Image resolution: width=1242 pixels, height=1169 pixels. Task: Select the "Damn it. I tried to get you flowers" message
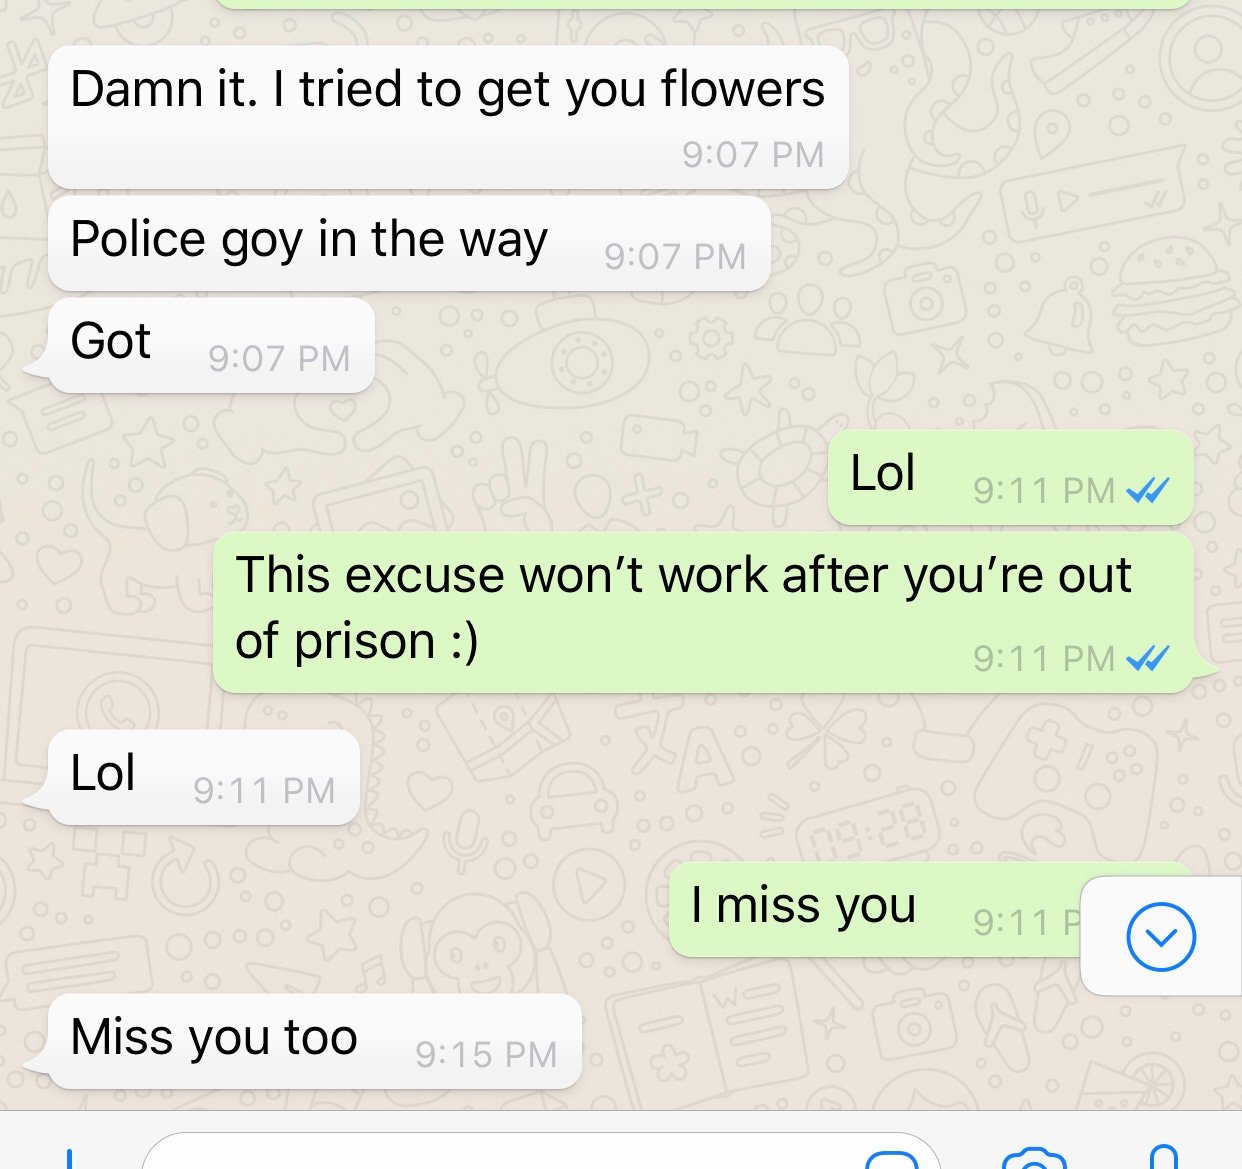pyautogui.click(x=448, y=117)
